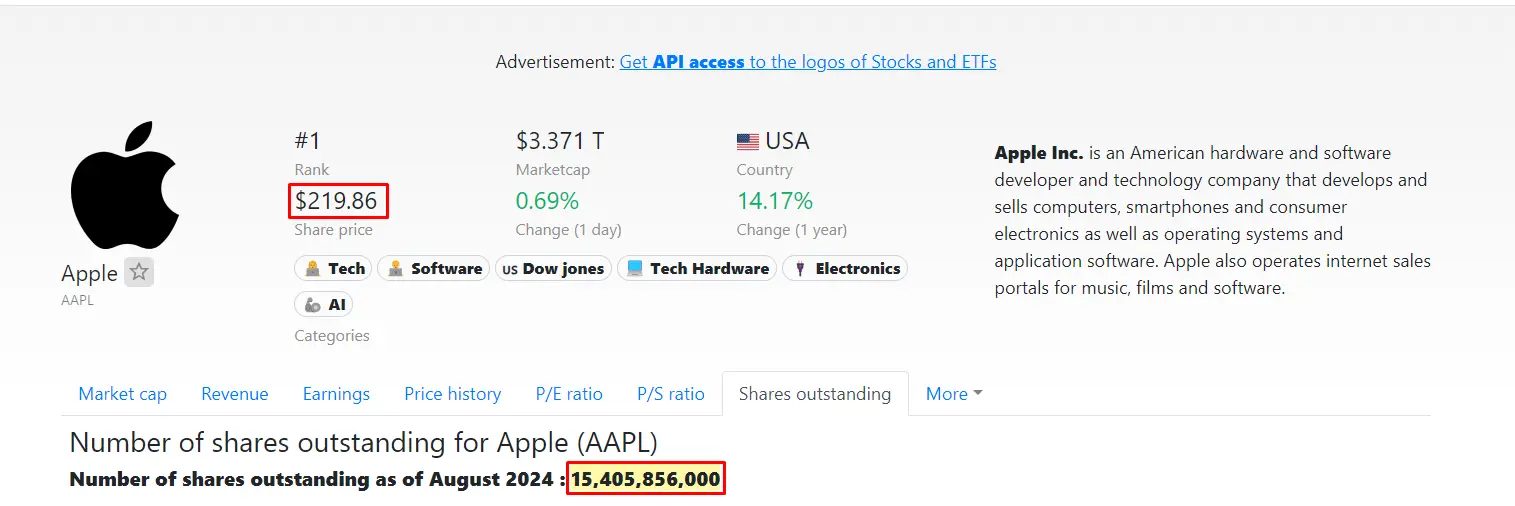This screenshot has height=506, width=1515.
Task: Select the Dow jones category tag
Action: (x=553, y=268)
